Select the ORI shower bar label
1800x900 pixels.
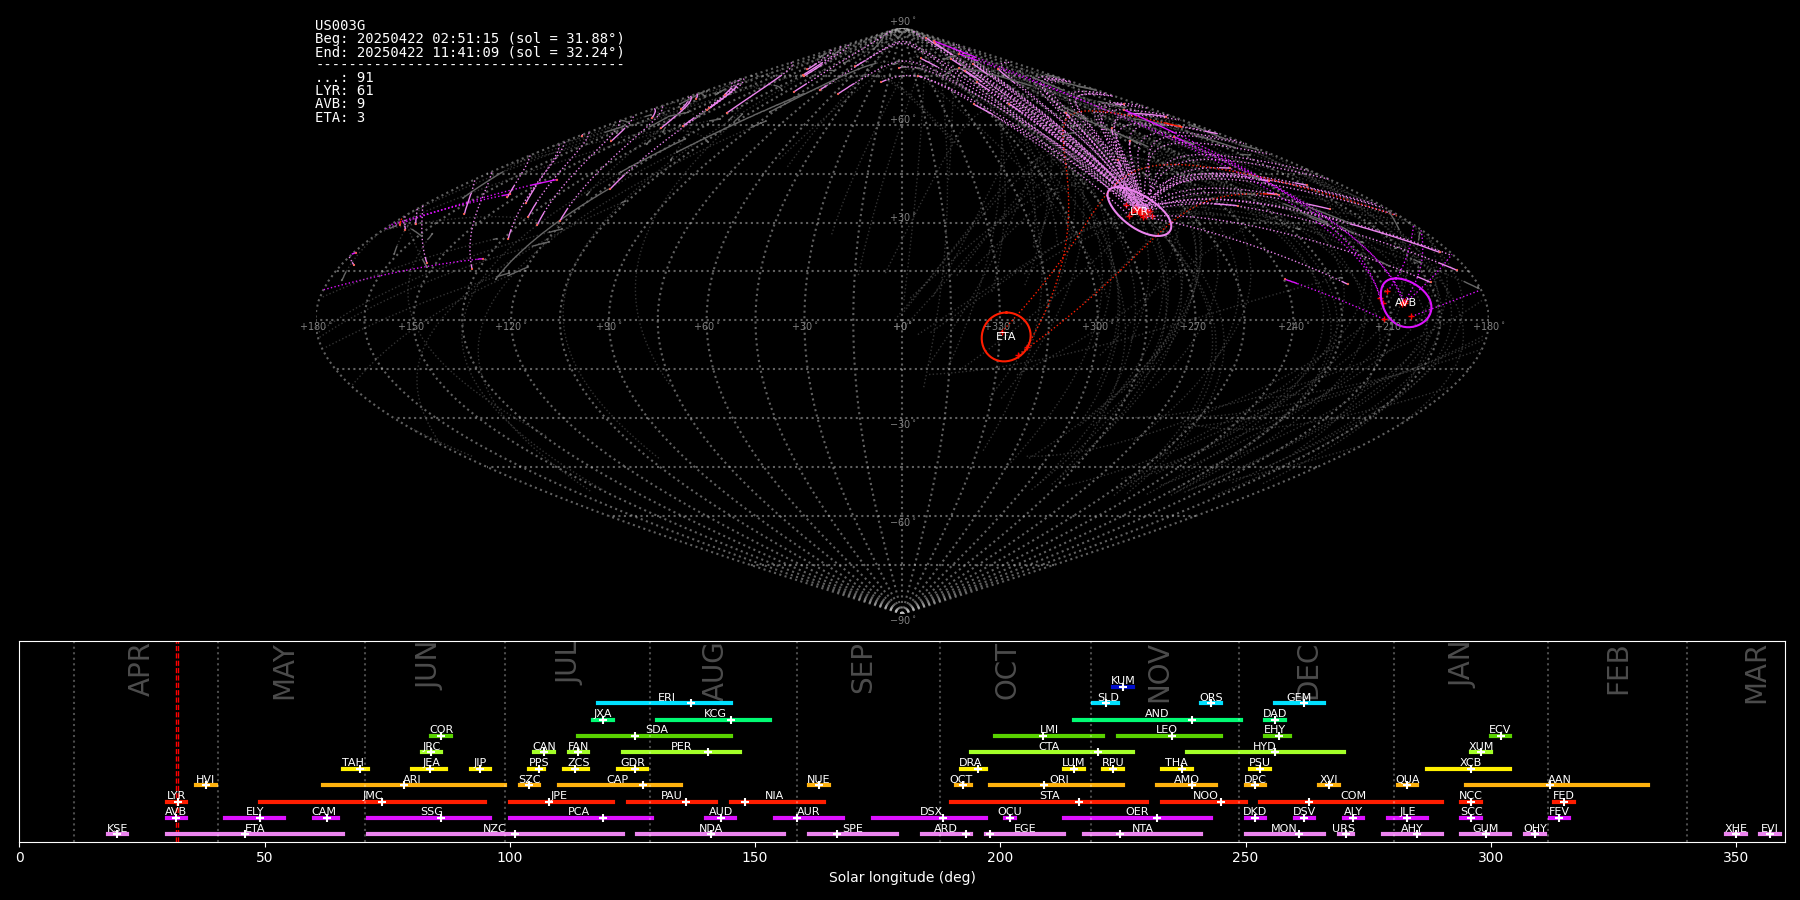[1059, 780]
